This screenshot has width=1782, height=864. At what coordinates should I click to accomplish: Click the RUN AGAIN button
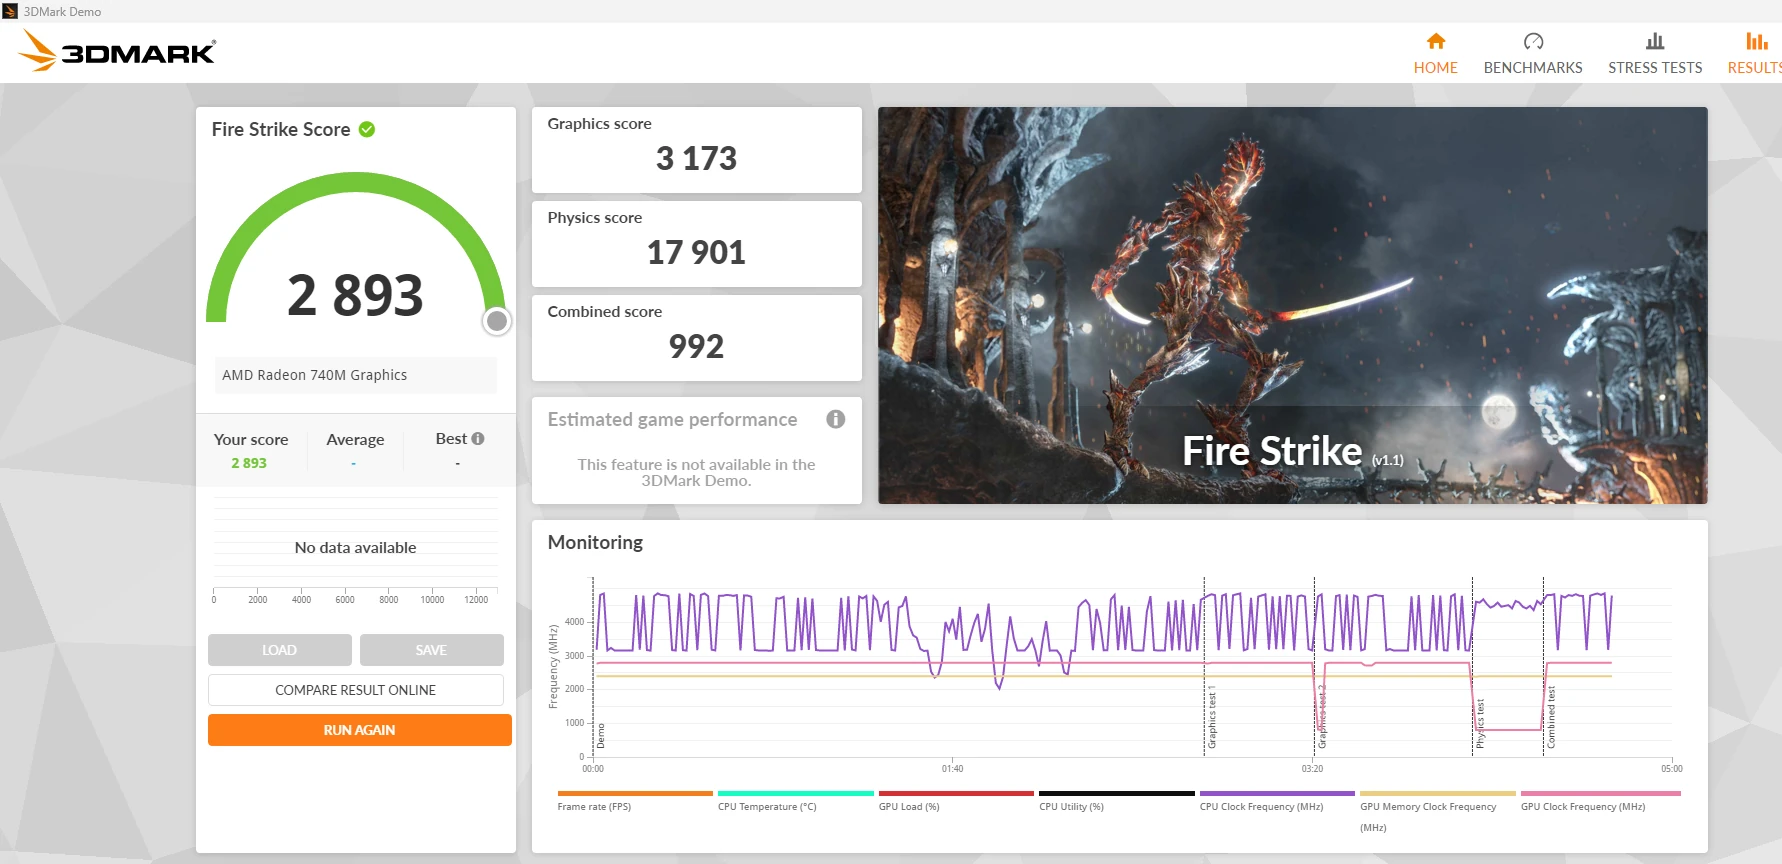360,730
